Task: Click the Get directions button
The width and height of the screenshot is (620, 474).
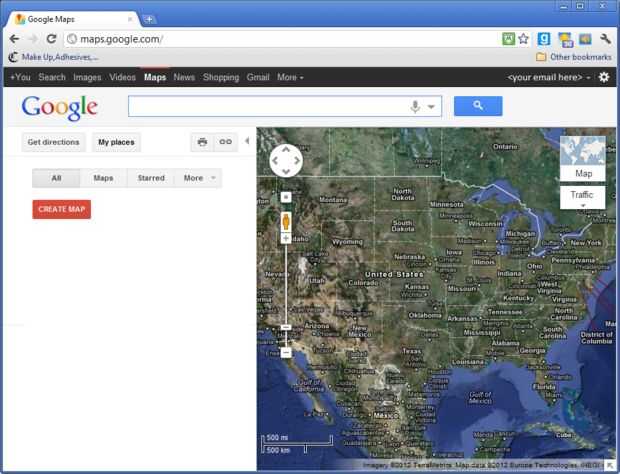Action: 53,142
